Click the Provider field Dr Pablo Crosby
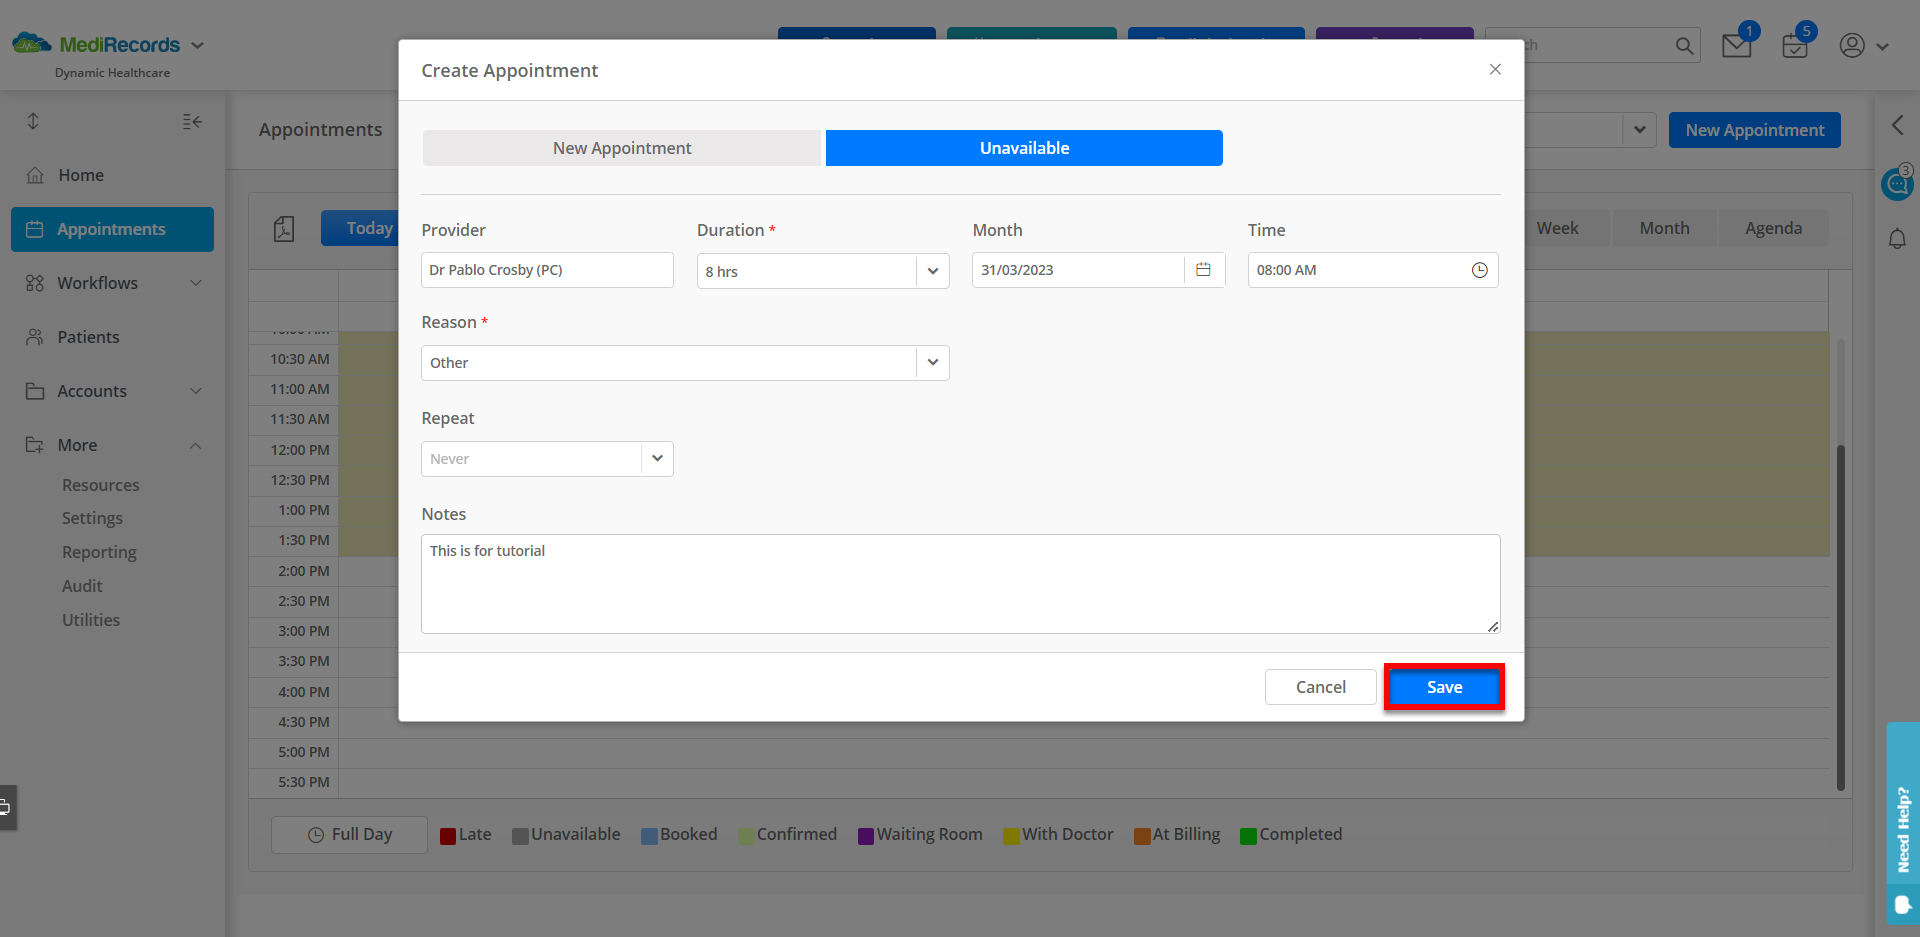The height and width of the screenshot is (937, 1920). coord(547,270)
